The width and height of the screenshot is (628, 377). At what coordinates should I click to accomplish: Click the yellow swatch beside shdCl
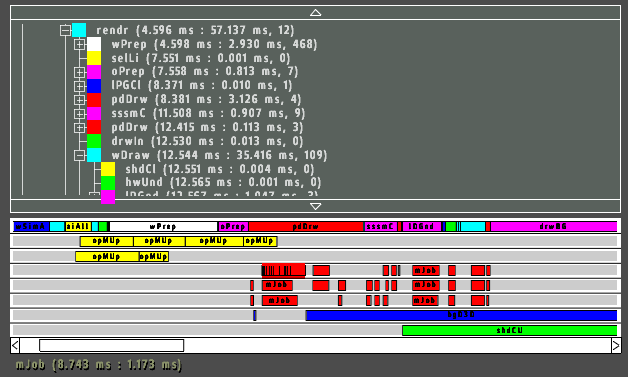(x=108, y=169)
